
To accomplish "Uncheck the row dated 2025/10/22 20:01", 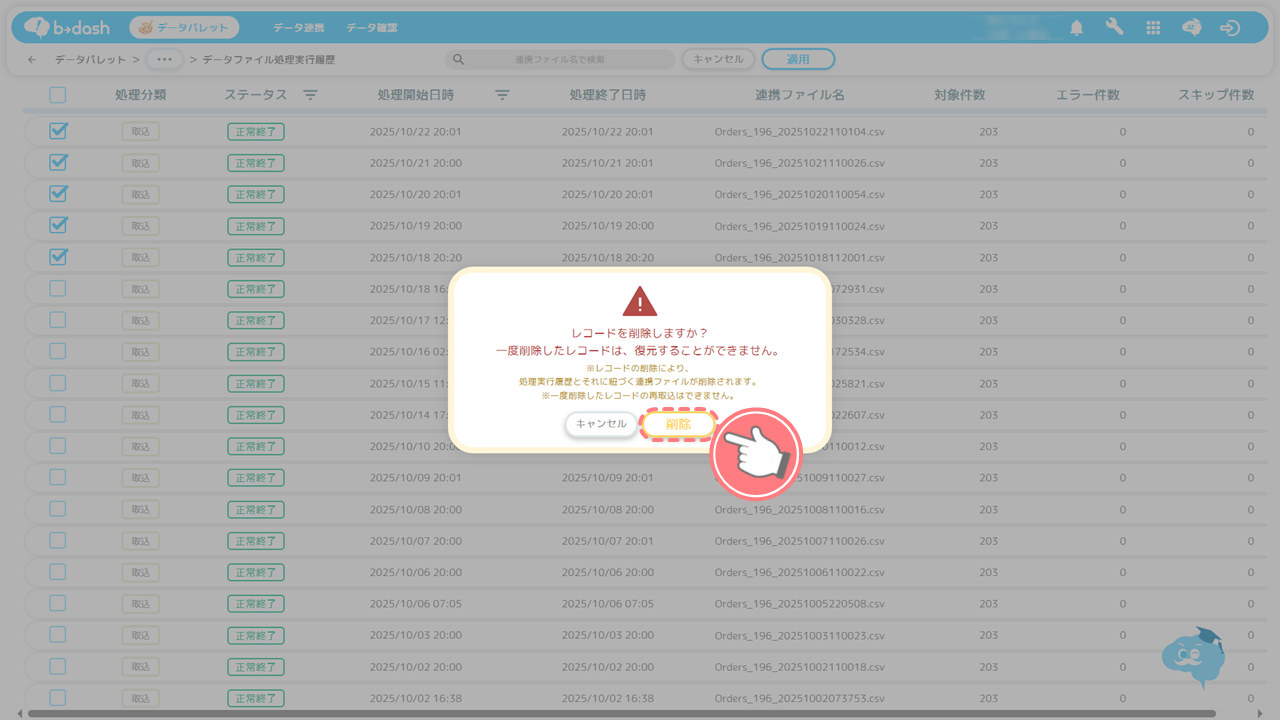I will (x=58, y=131).
